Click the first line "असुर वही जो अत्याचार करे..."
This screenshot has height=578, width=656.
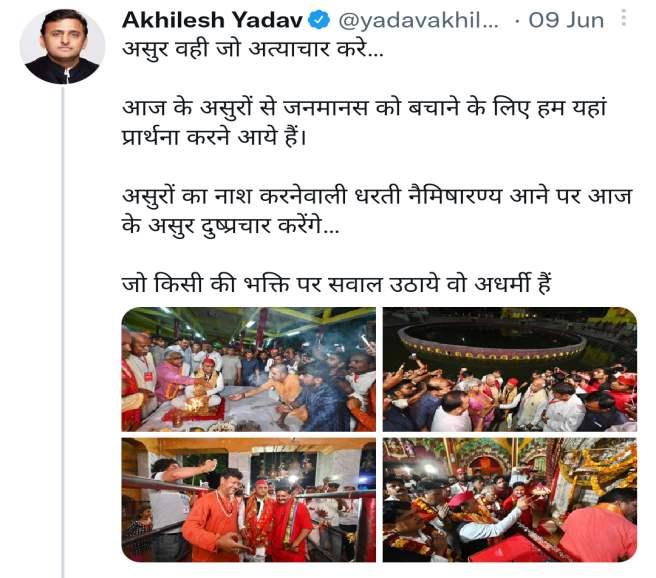coord(253,50)
